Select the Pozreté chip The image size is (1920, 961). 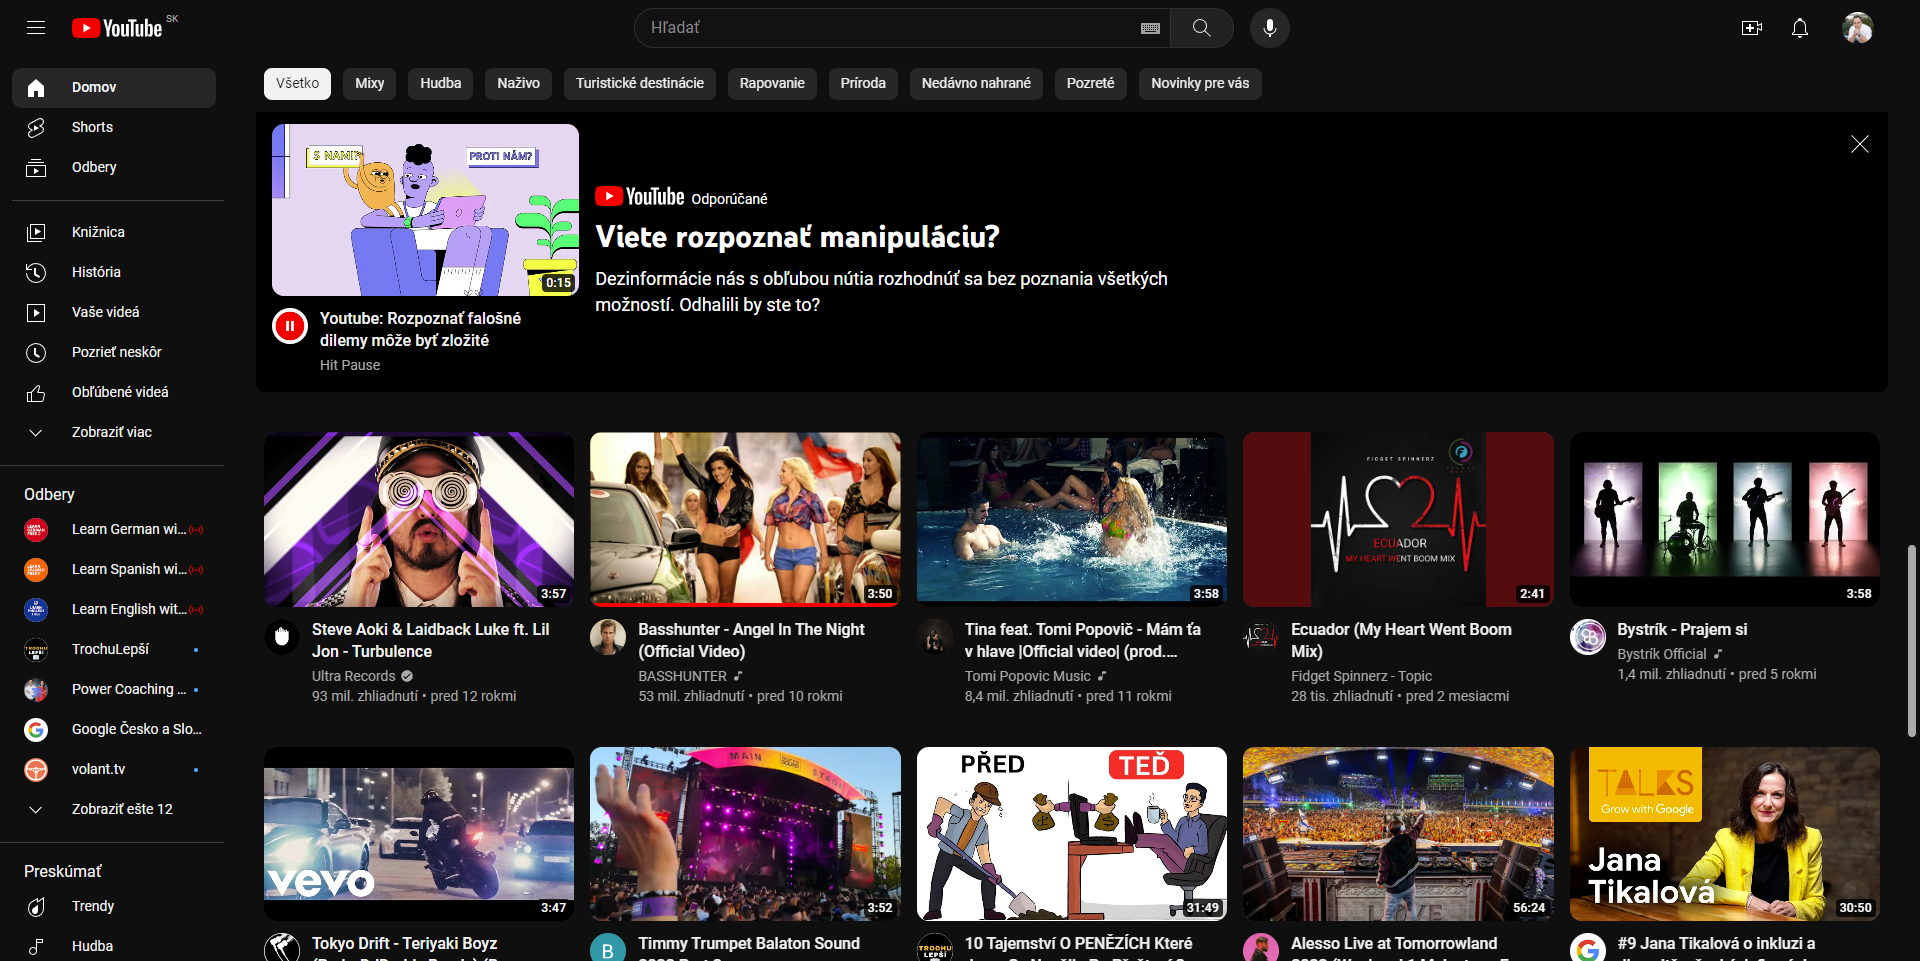tap(1090, 83)
